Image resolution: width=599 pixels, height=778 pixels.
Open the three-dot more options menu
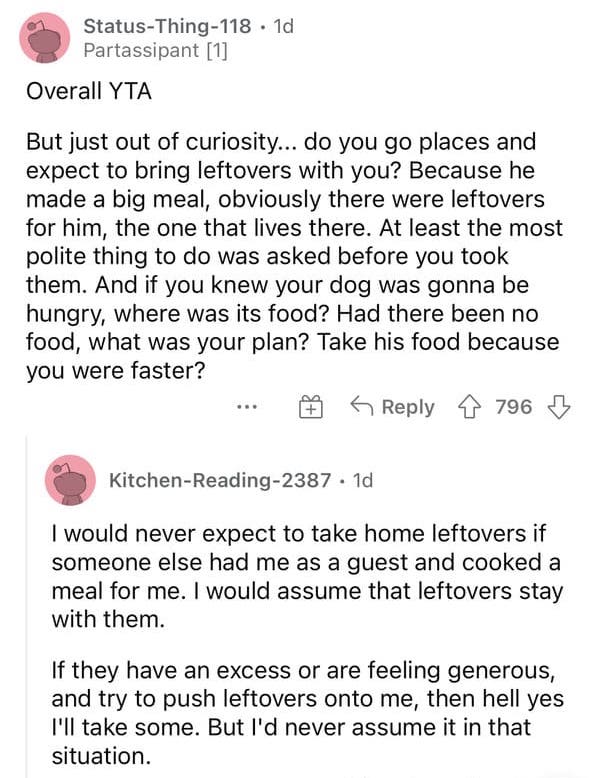[247, 407]
